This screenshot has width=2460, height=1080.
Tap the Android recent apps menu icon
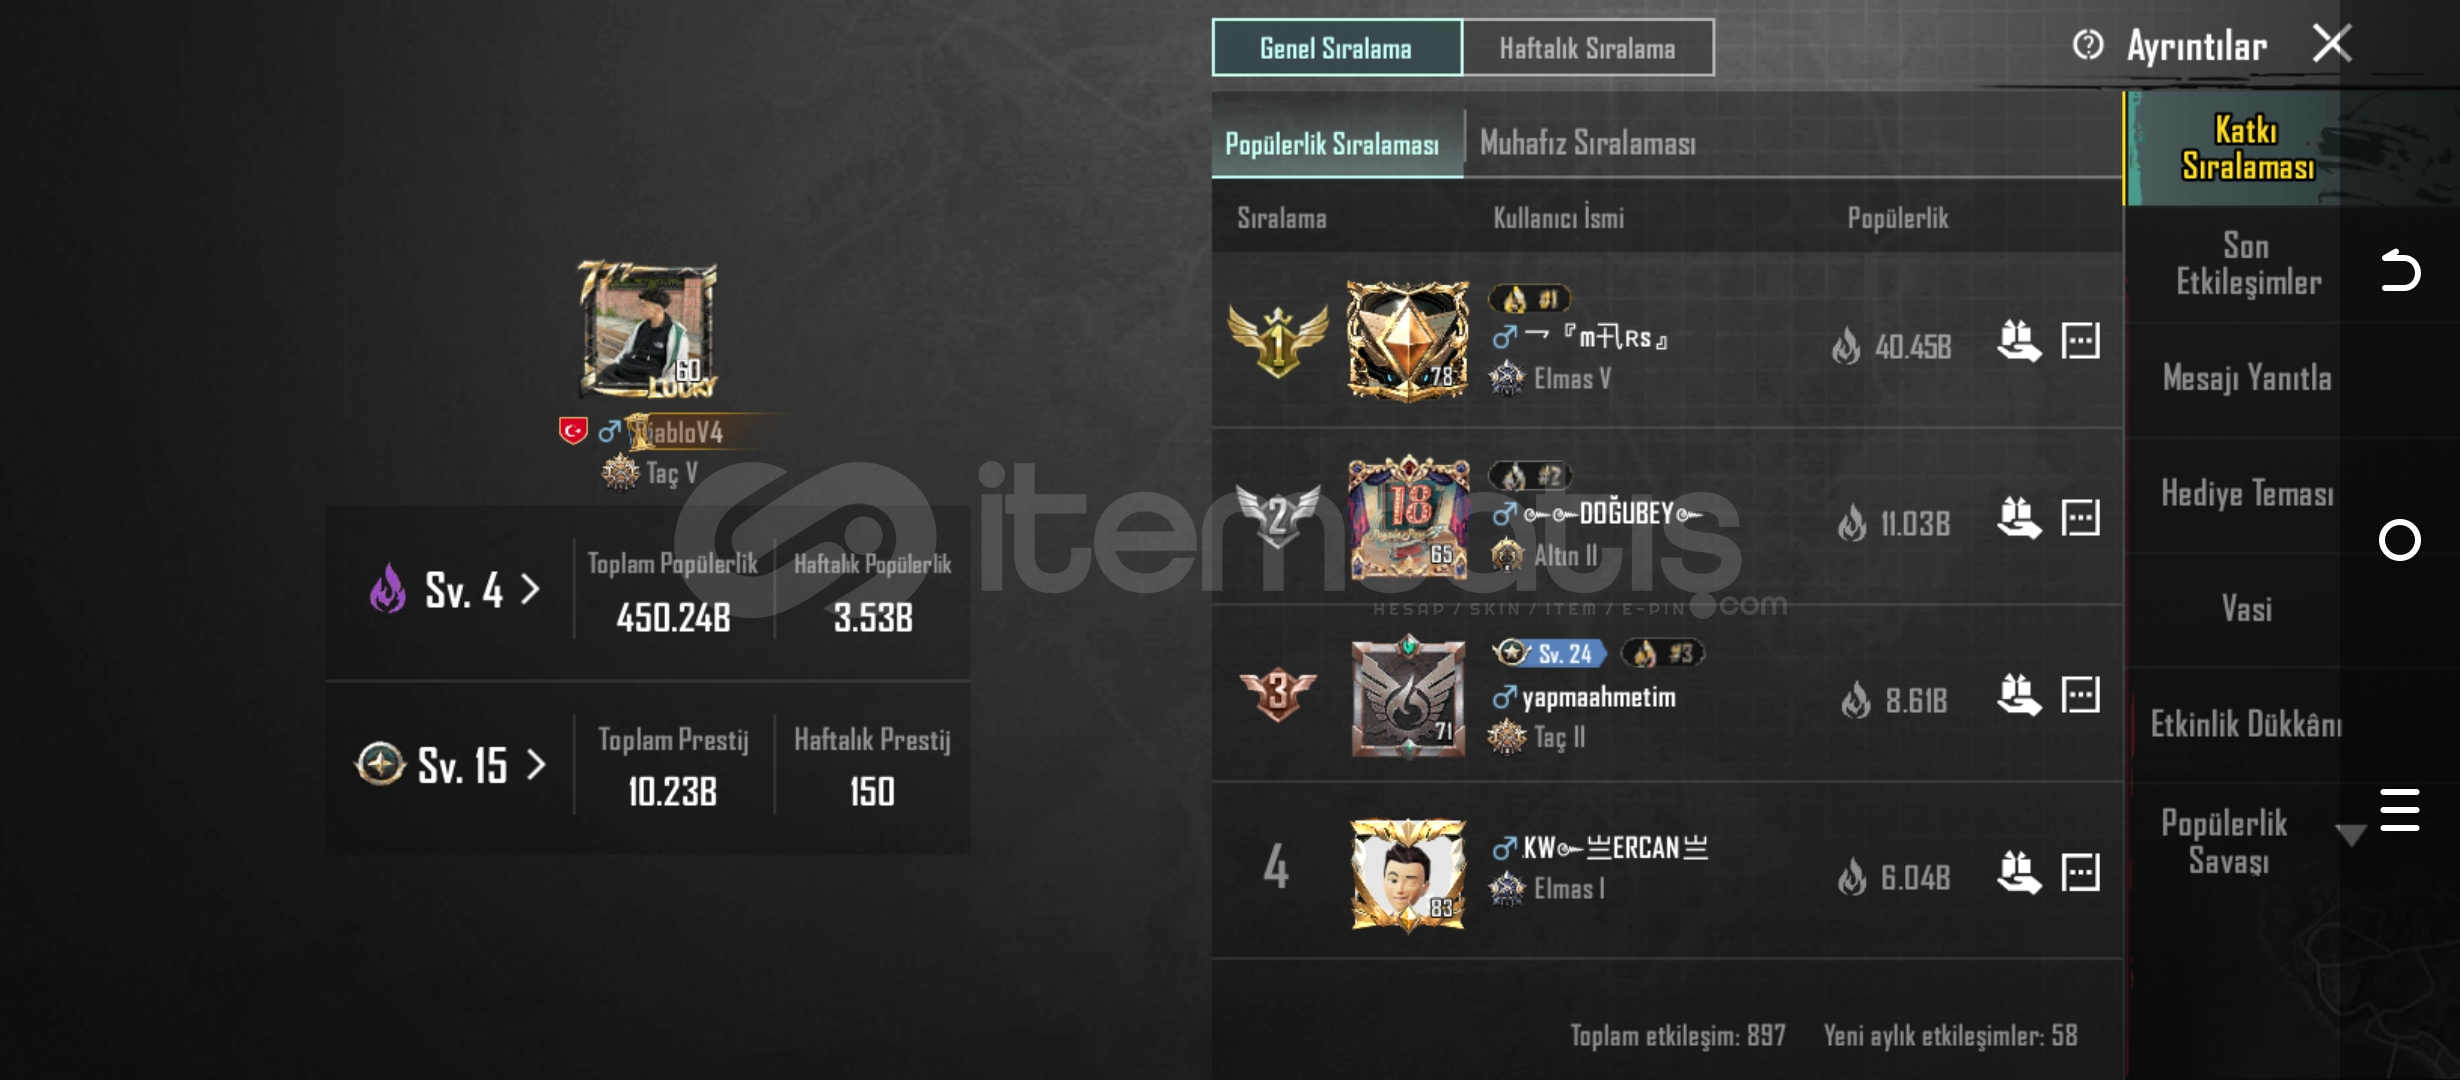point(2400,810)
